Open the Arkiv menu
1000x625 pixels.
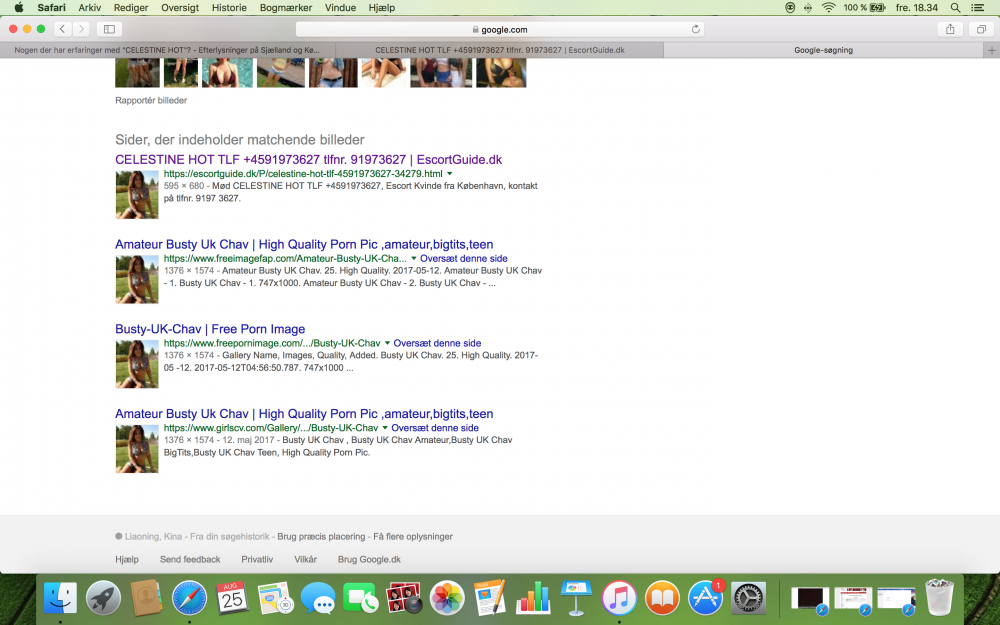[x=90, y=8]
